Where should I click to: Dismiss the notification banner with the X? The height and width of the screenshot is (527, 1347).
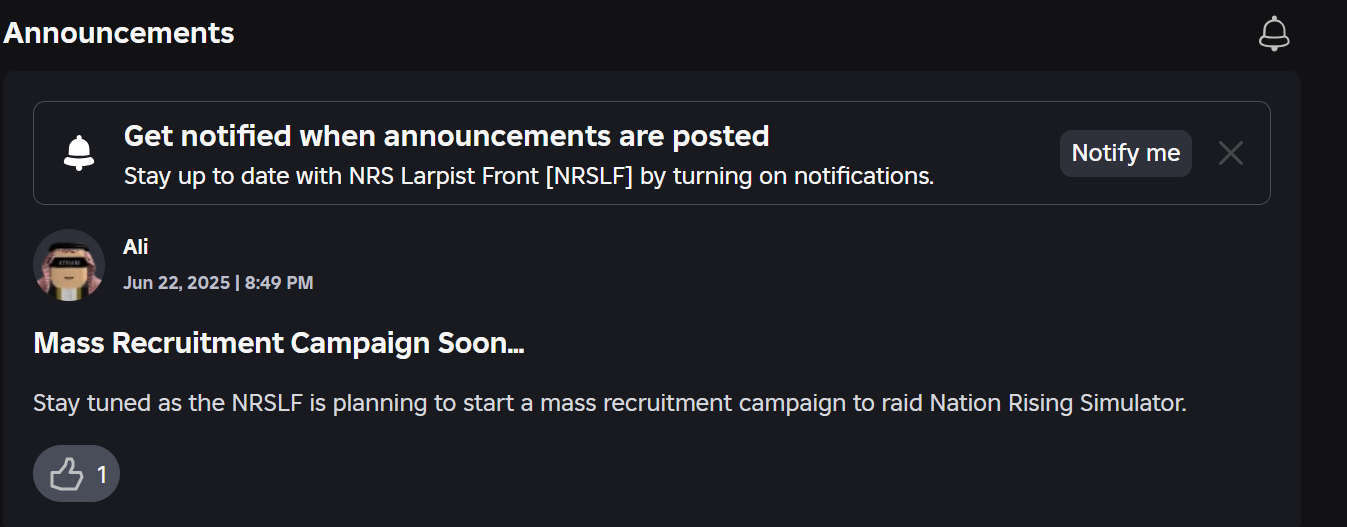1230,153
